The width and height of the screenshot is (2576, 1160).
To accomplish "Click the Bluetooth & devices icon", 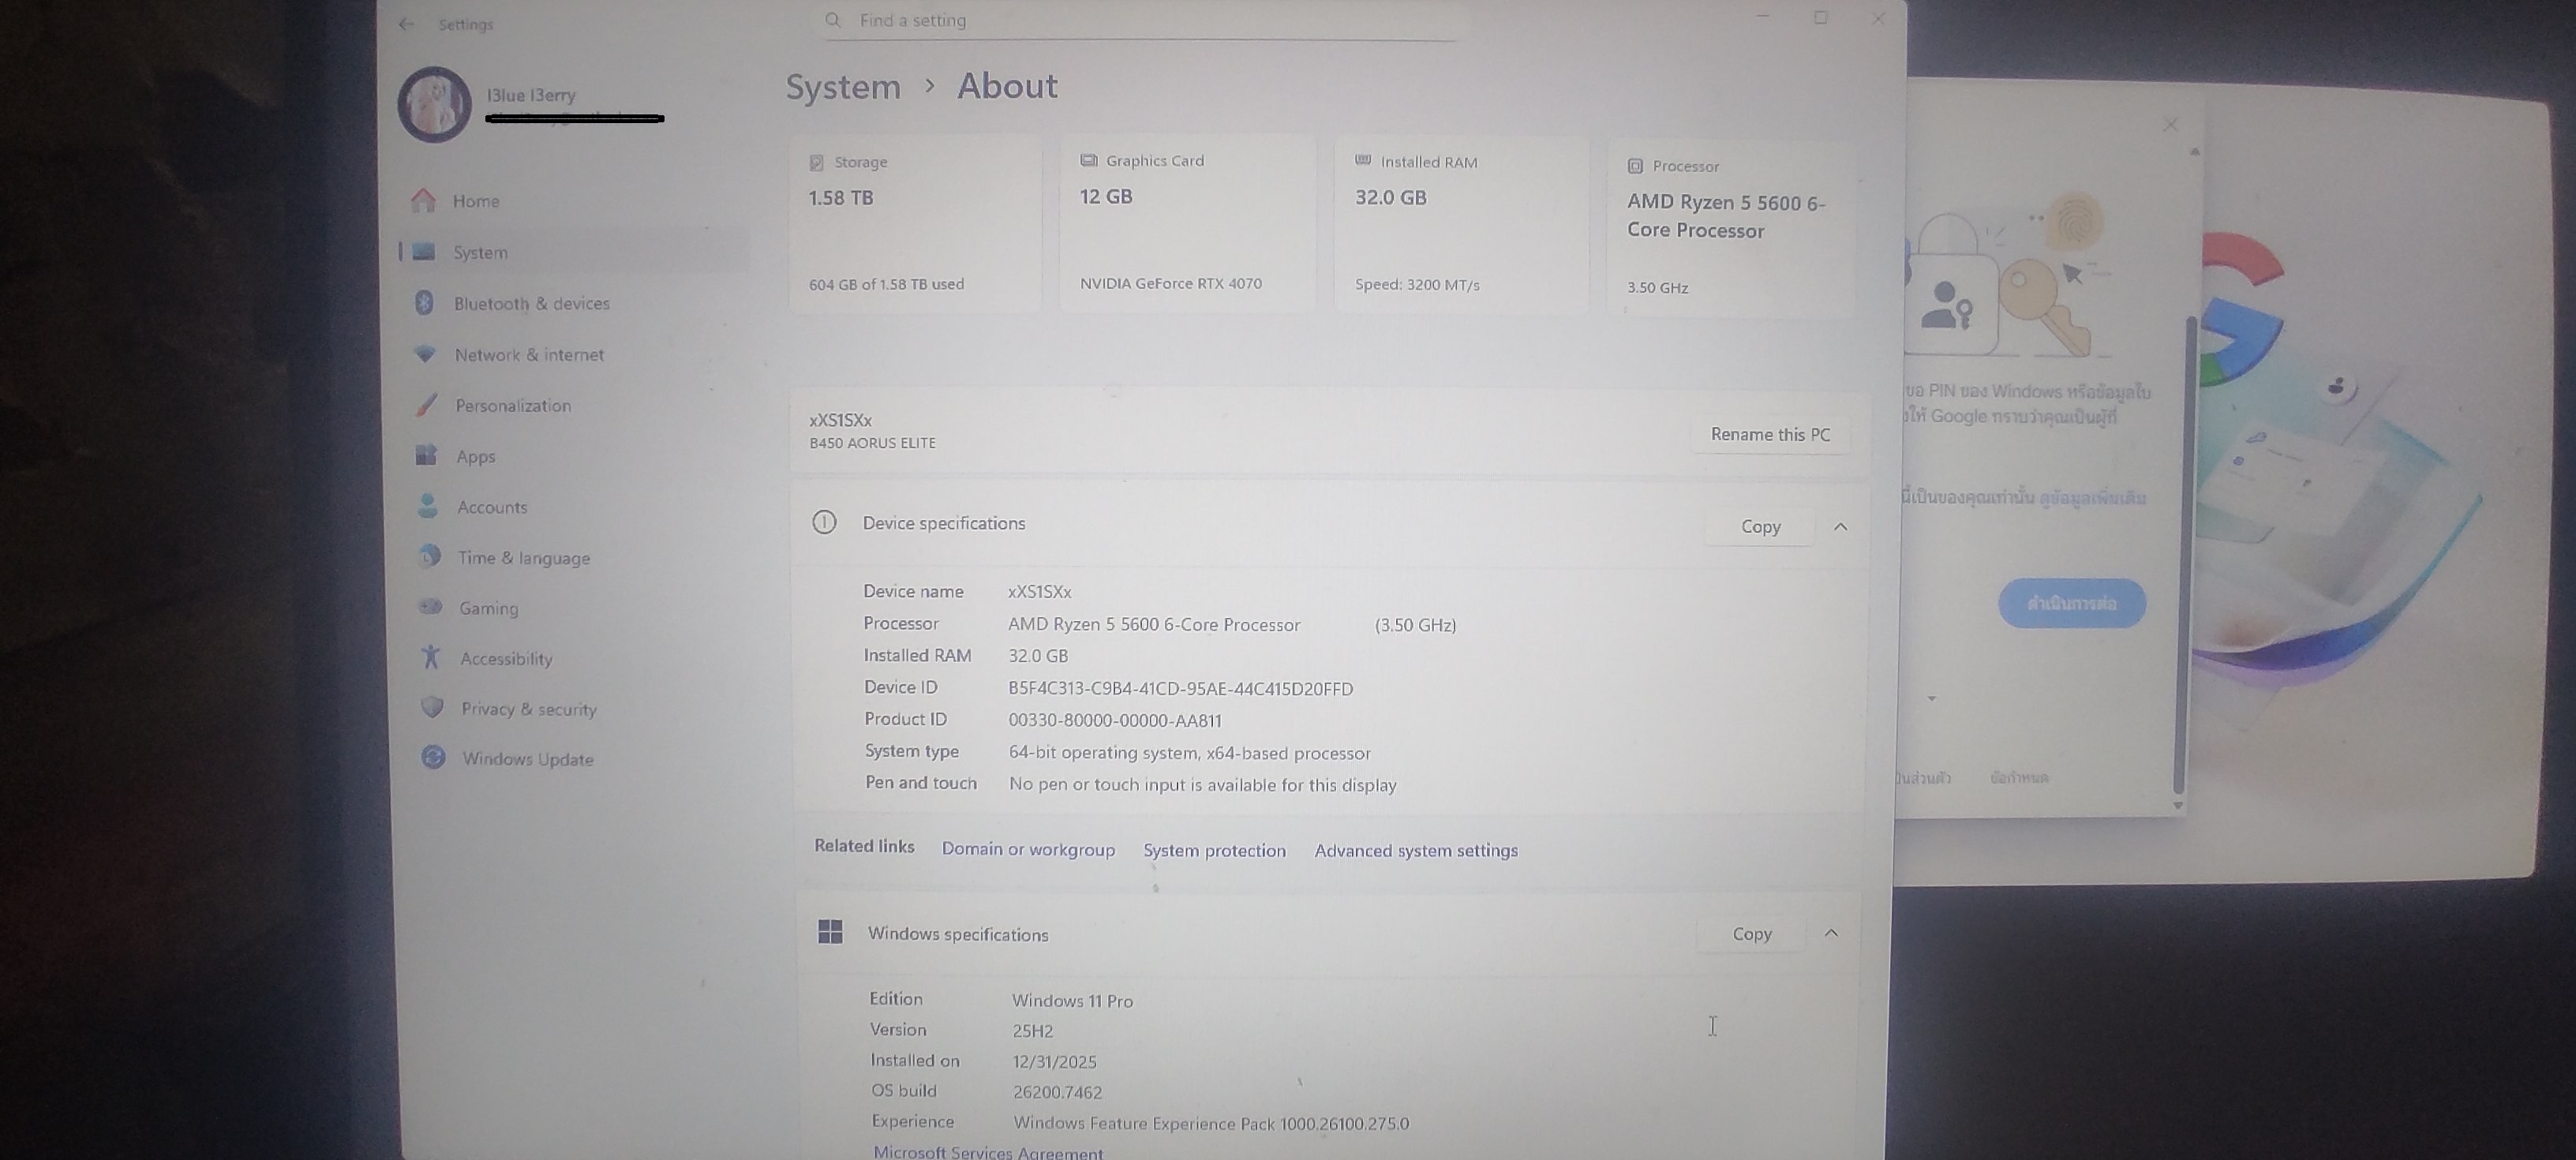I will [x=424, y=302].
